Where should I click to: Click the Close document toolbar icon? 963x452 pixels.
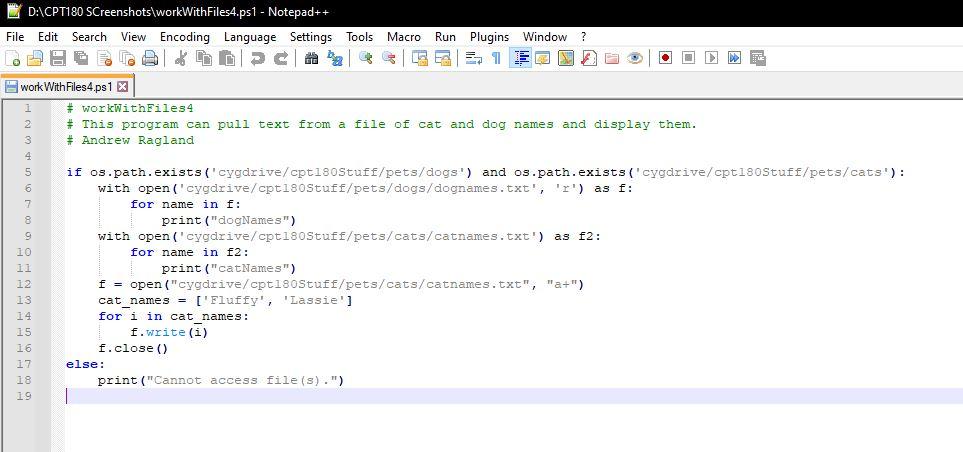[104, 58]
